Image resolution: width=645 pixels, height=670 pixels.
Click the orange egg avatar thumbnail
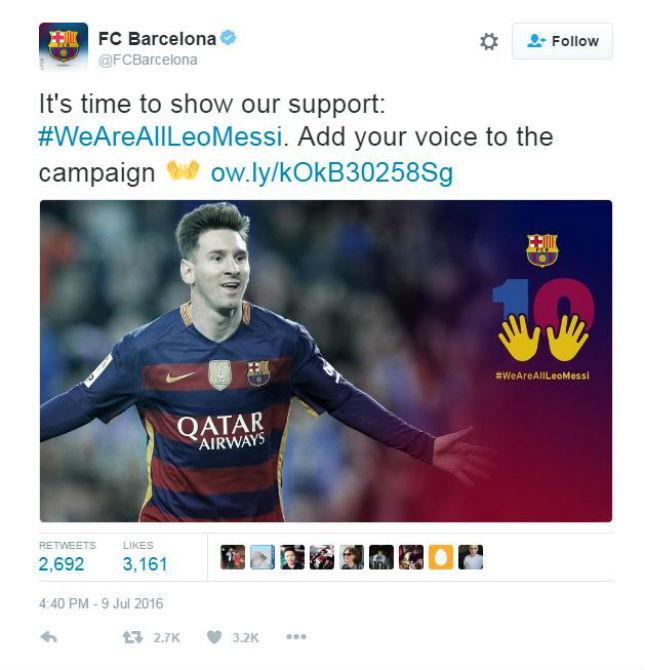pyautogui.click(x=441, y=557)
